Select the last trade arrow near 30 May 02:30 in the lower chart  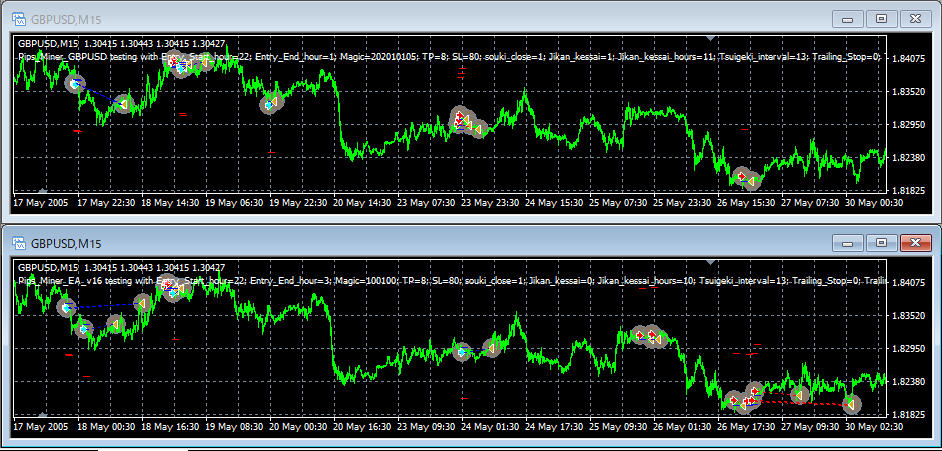[x=851, y=404]
